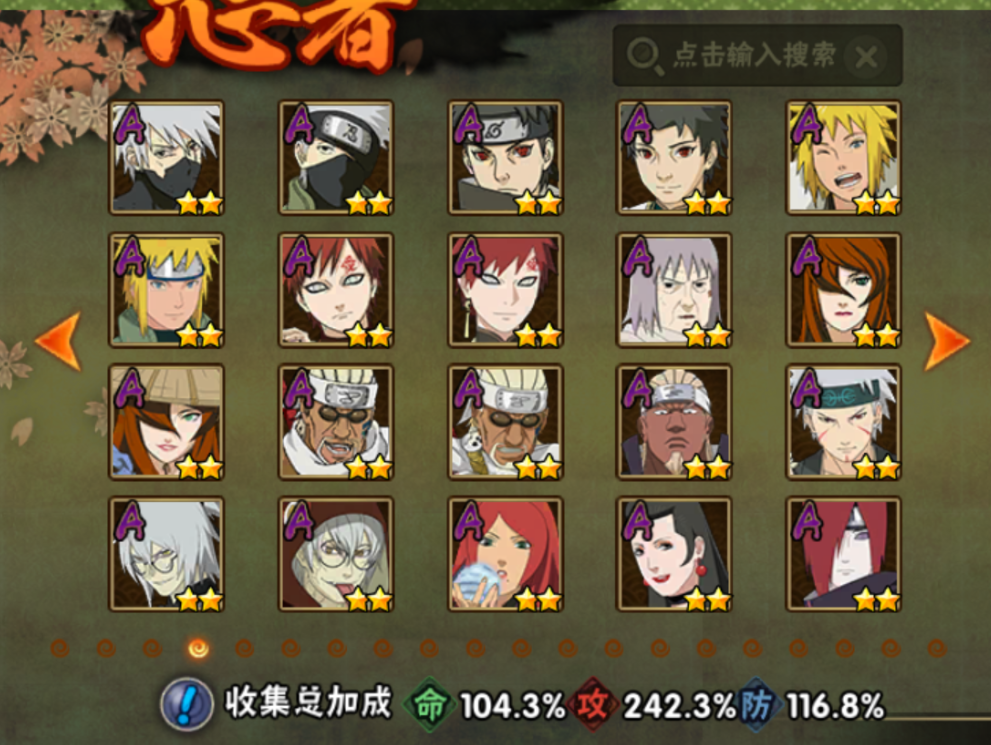Click the red 攻 attack bonus icon
Viewport: 991px width, 745px height.
[592, 705]
